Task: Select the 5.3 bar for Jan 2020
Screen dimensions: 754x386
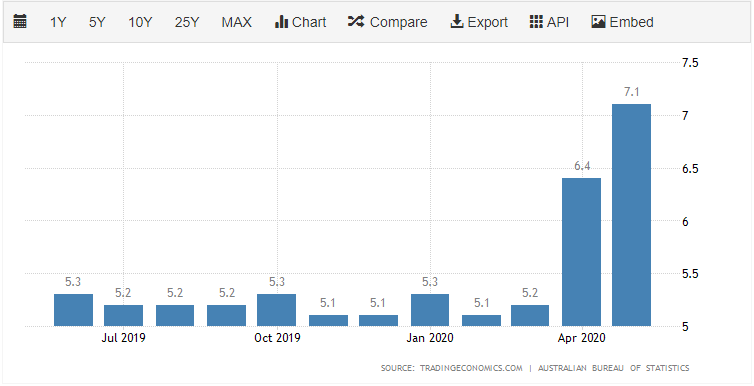Action: coord(430,310)
